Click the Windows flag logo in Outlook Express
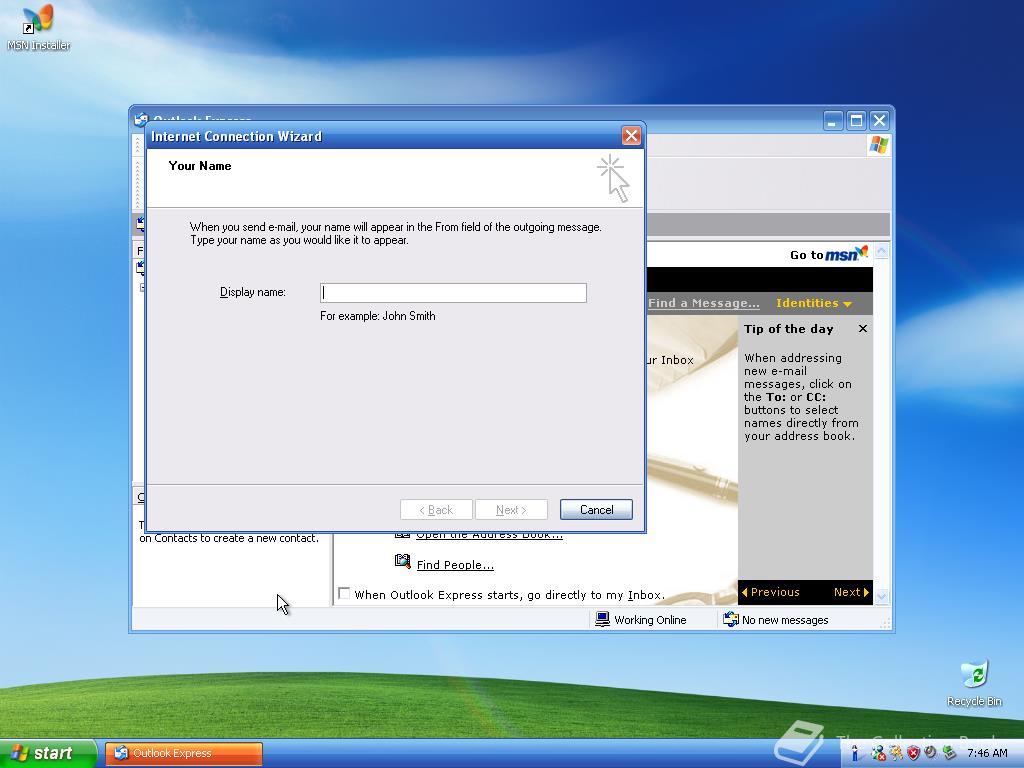1024x768 pixels. (878, 145)
